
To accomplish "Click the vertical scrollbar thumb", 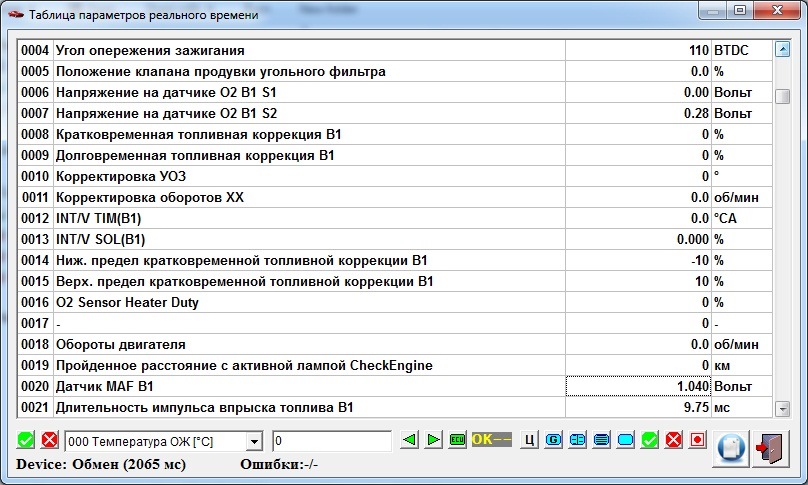I will [782, 96].
